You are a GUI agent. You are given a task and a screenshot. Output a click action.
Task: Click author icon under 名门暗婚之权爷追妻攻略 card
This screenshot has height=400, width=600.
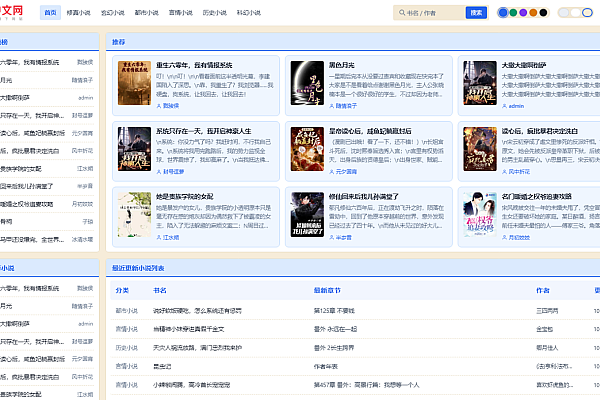click(x=504, y=238)
